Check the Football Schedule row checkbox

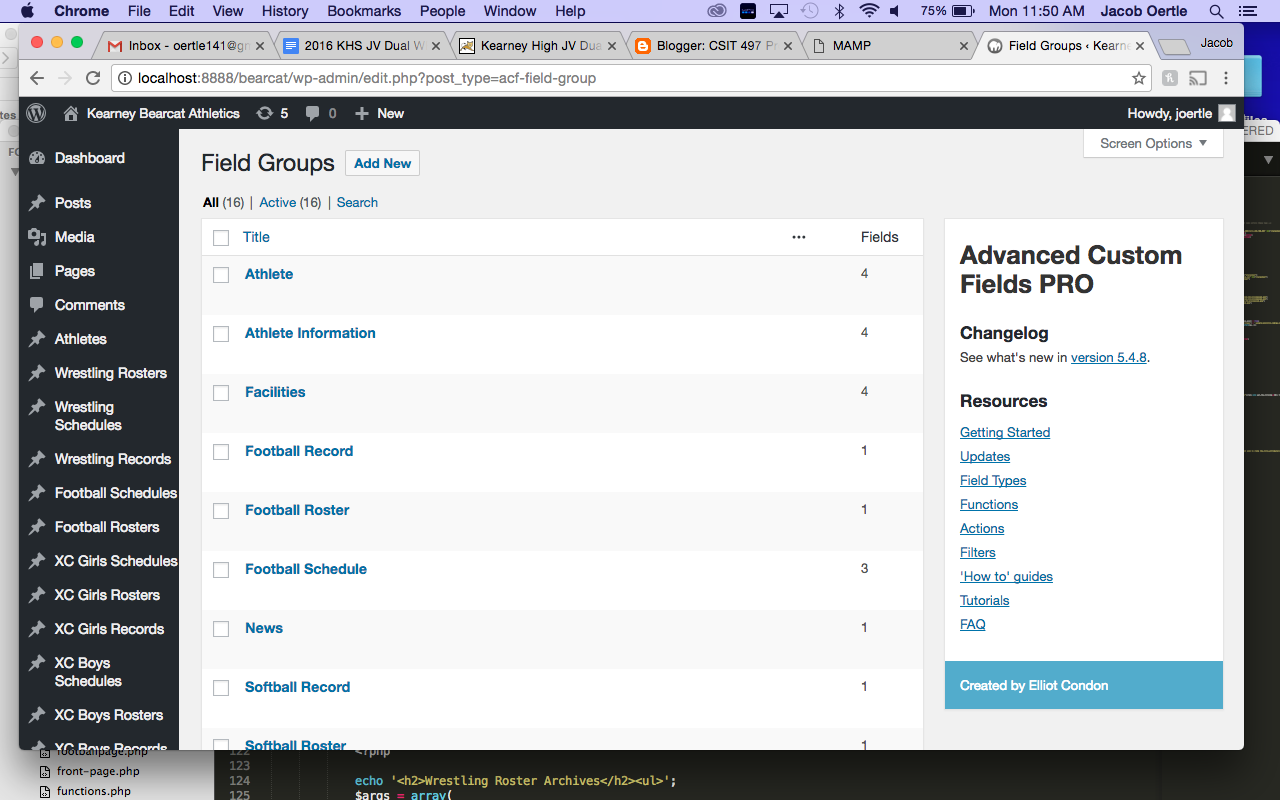pos(221,570)
